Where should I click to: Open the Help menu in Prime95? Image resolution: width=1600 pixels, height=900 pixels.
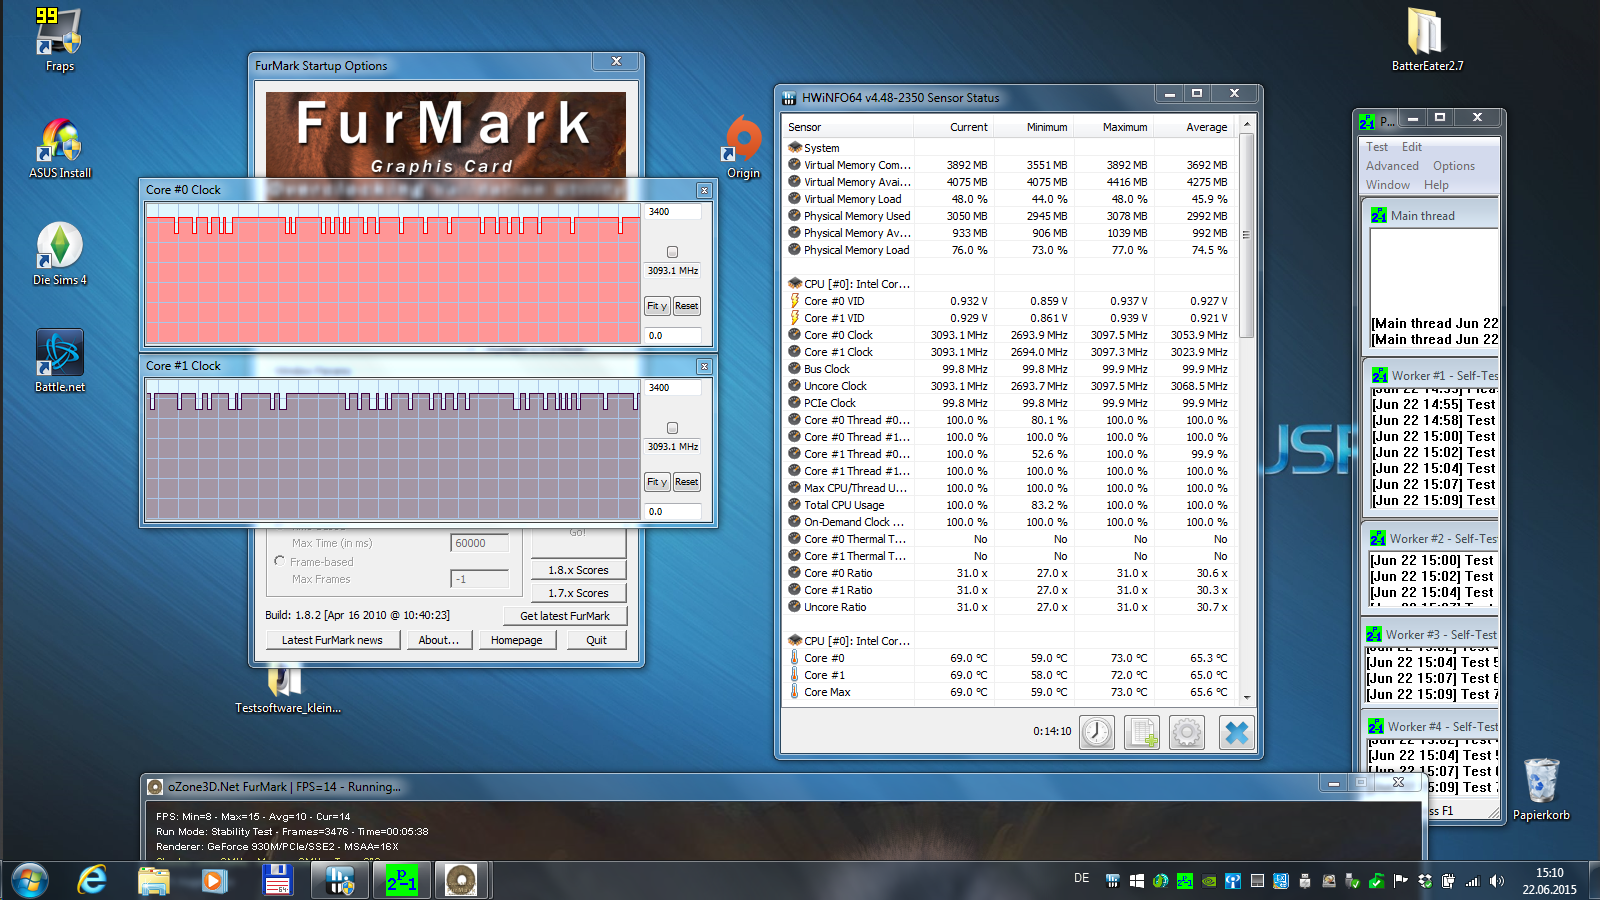pos(1436,185)
